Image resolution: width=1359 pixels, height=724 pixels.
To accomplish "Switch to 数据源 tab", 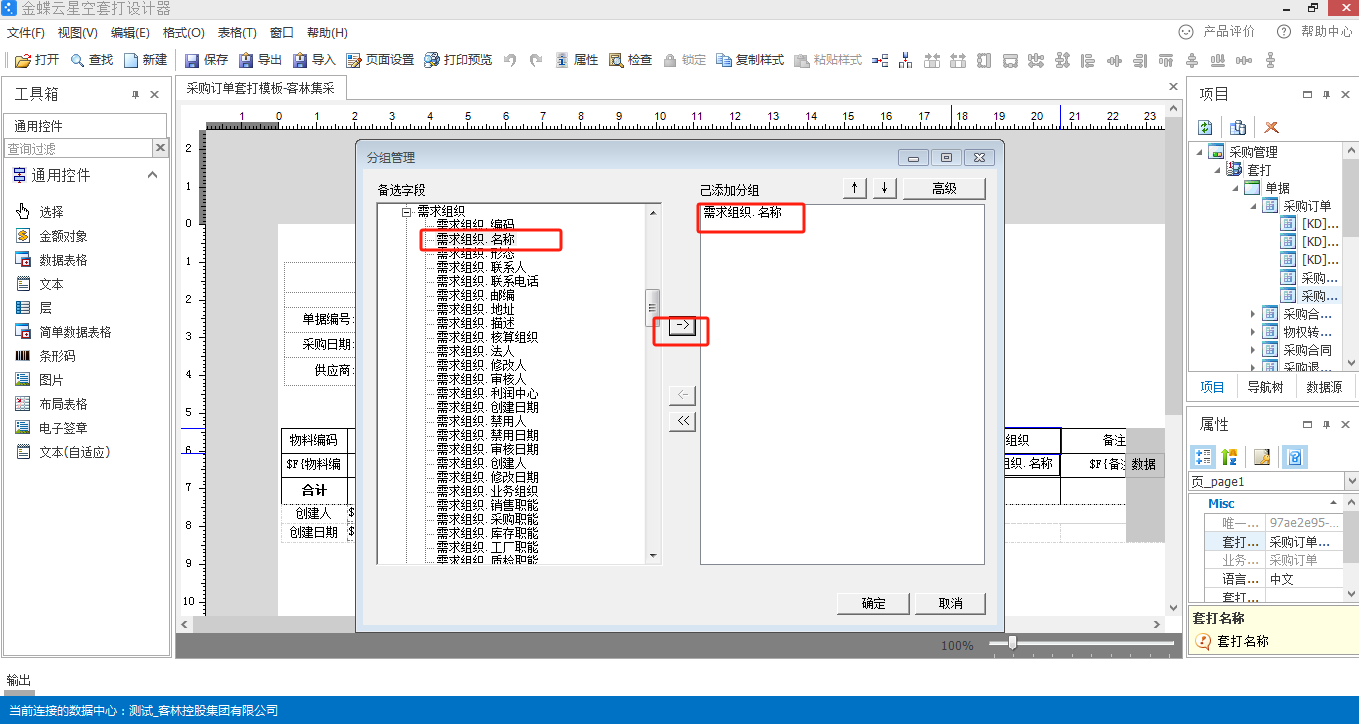I will tap(1324, 387).
